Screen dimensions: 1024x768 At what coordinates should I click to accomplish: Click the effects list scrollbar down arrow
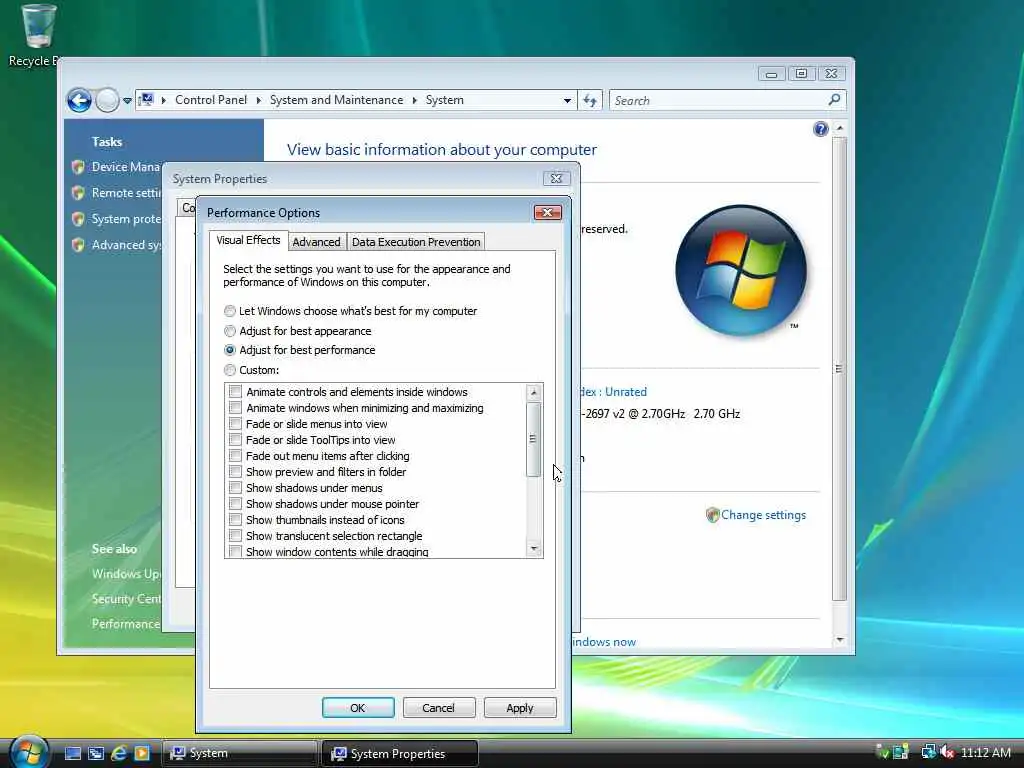(534, 549)
